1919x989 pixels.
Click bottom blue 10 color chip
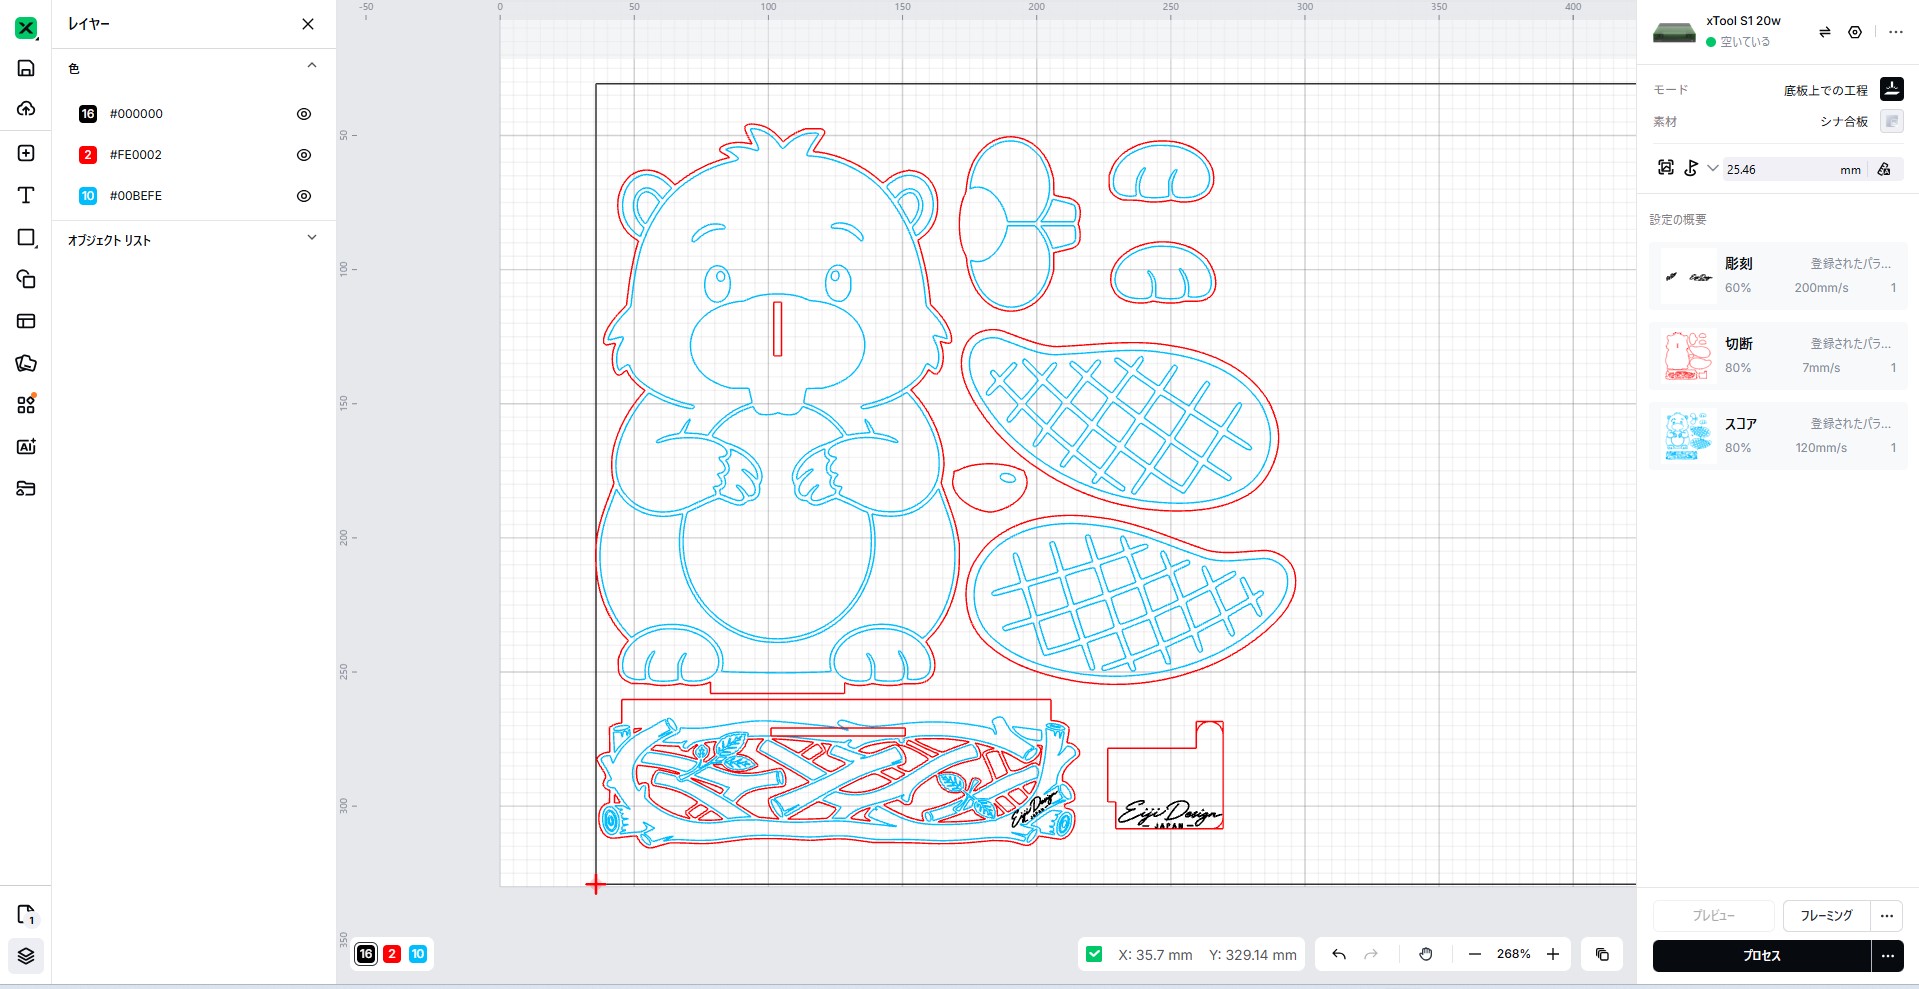(418, 954)
